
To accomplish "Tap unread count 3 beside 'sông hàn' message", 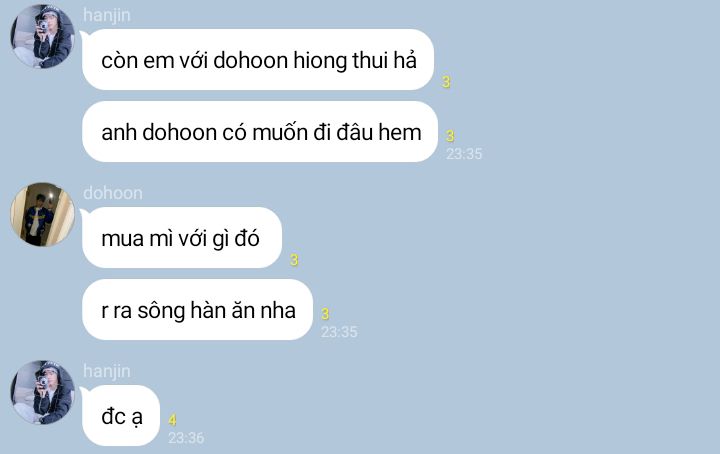I will pos(325,314).
